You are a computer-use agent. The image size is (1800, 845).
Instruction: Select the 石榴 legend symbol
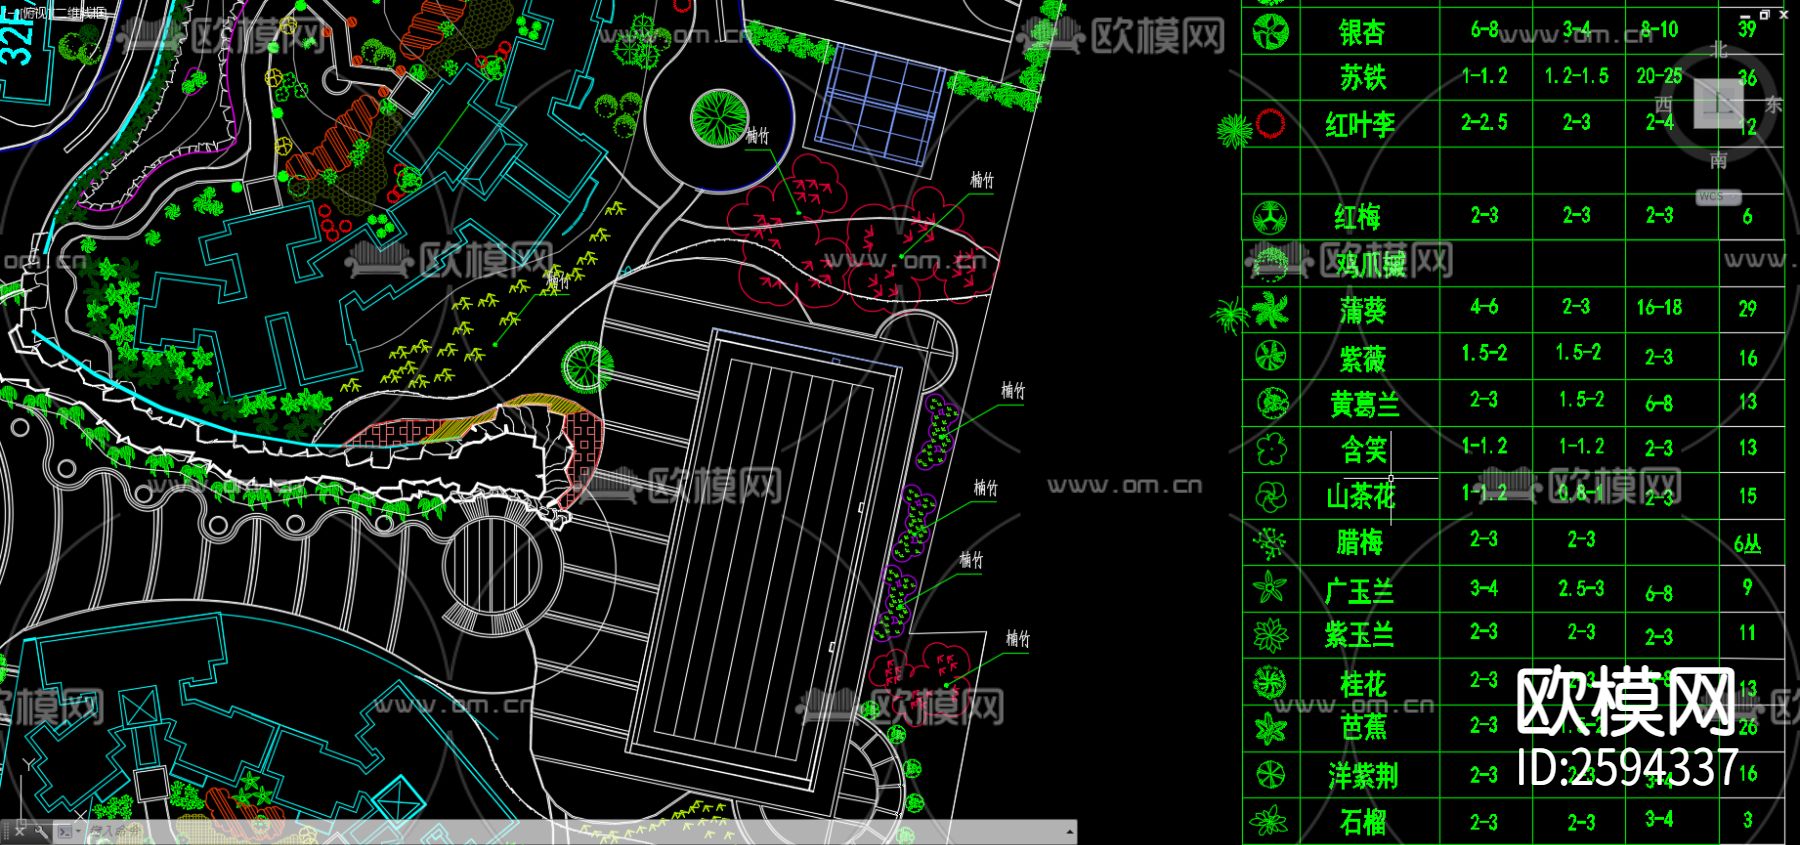click(1271, 821)
